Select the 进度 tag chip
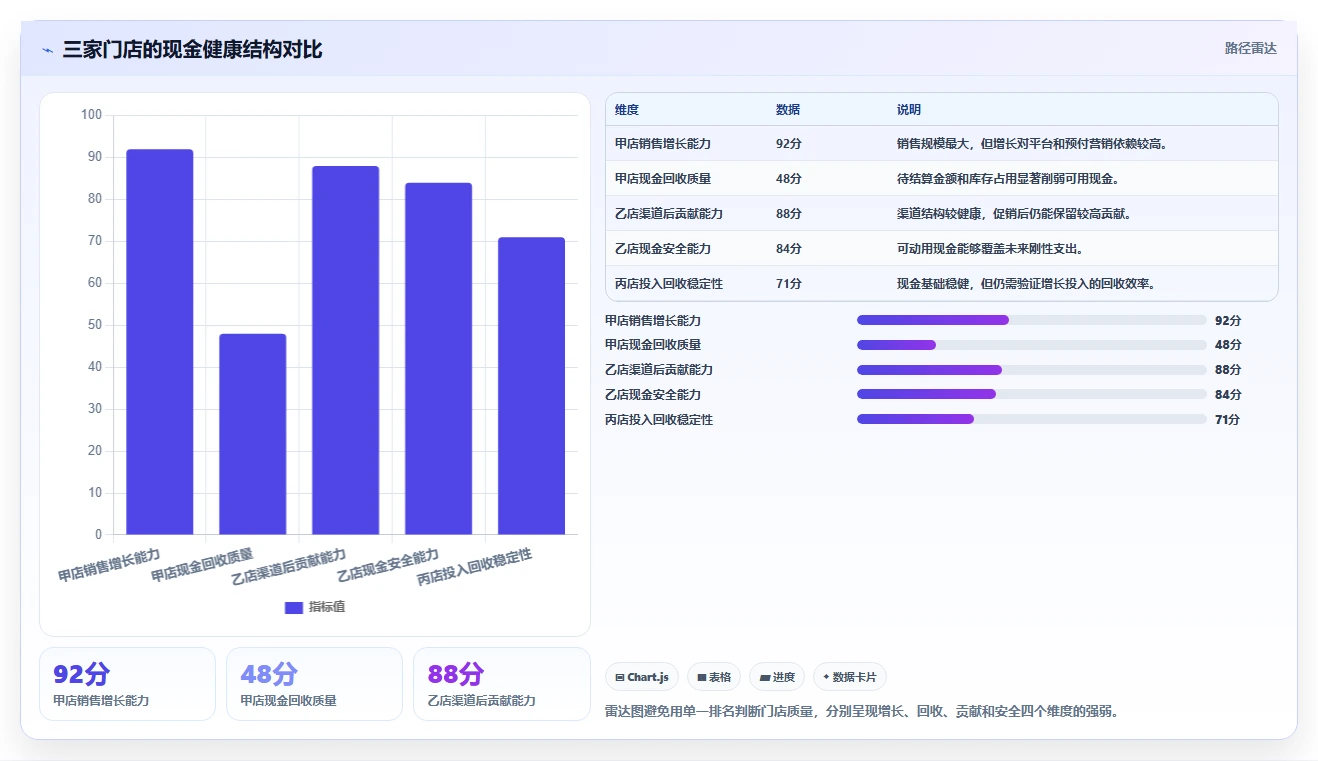This screenshot has width=1318, height=761. pos(777,677)
